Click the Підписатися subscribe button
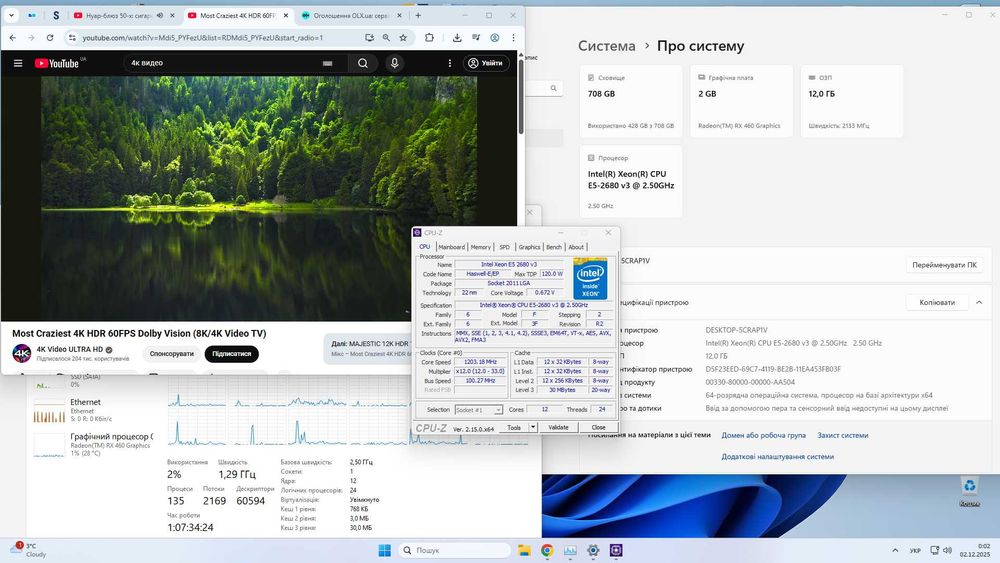 (x=232, y=354)
